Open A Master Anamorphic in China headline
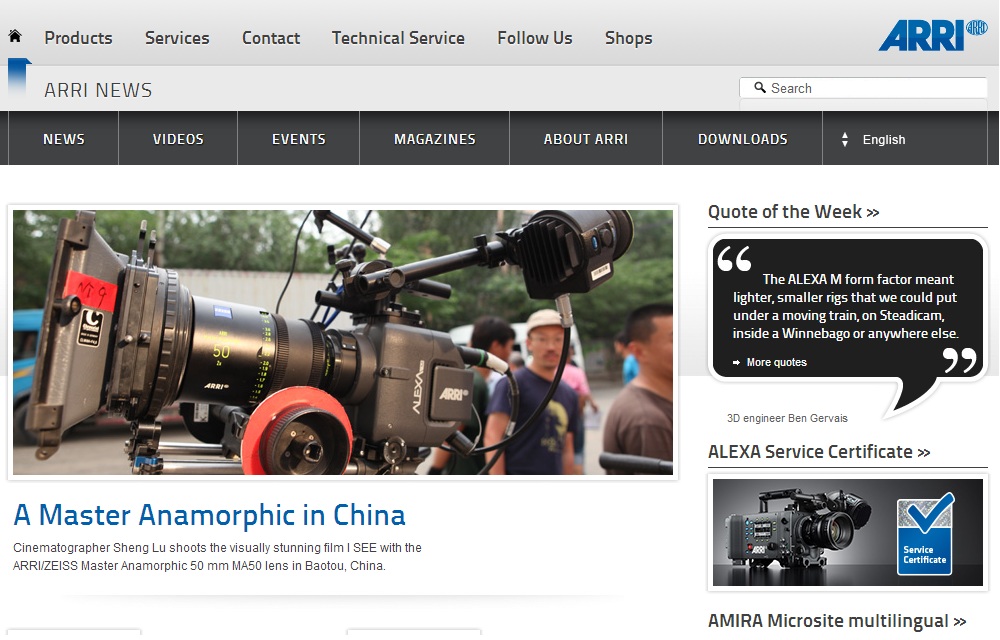 coord(209,515)
